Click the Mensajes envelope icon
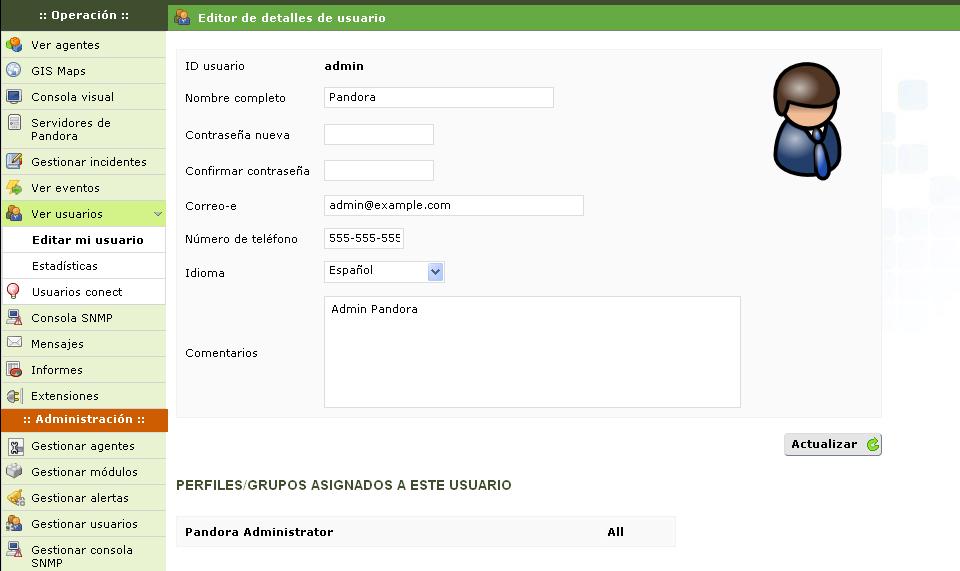Image resolution: width=960 pixels, height=571 pixels. point(14,344)
